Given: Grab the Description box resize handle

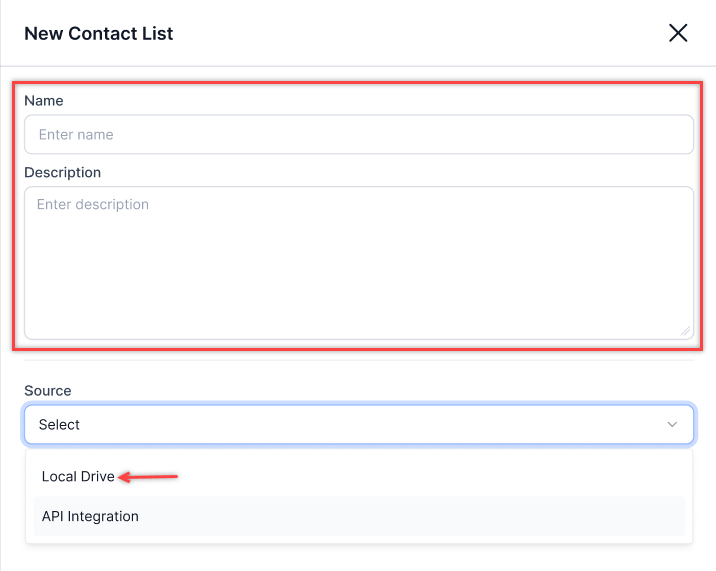Looking at the screenshot, I should click(685, 331).
